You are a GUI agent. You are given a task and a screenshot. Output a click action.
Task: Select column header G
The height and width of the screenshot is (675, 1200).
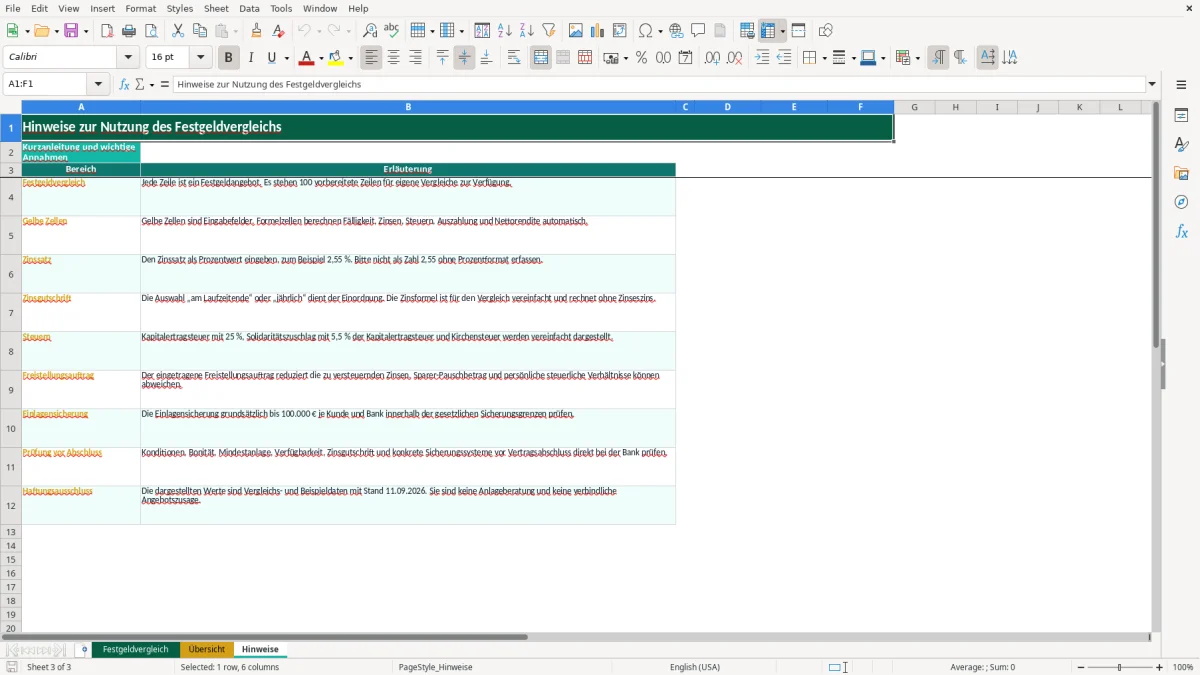[x=914, y=107]
